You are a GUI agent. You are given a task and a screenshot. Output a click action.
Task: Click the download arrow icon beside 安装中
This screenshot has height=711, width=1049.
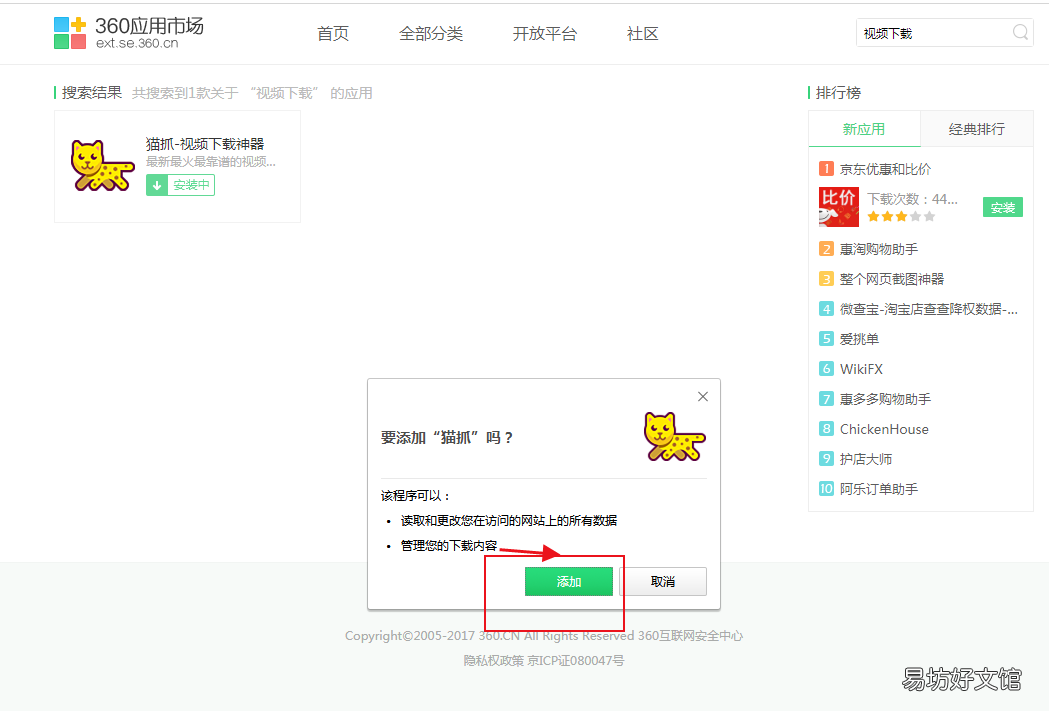(157, 185)
